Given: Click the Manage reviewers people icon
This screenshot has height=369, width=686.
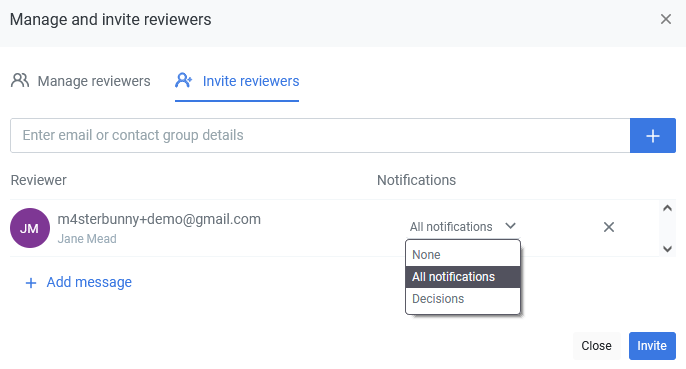Looking at the screenshot, I should point(20,81).
